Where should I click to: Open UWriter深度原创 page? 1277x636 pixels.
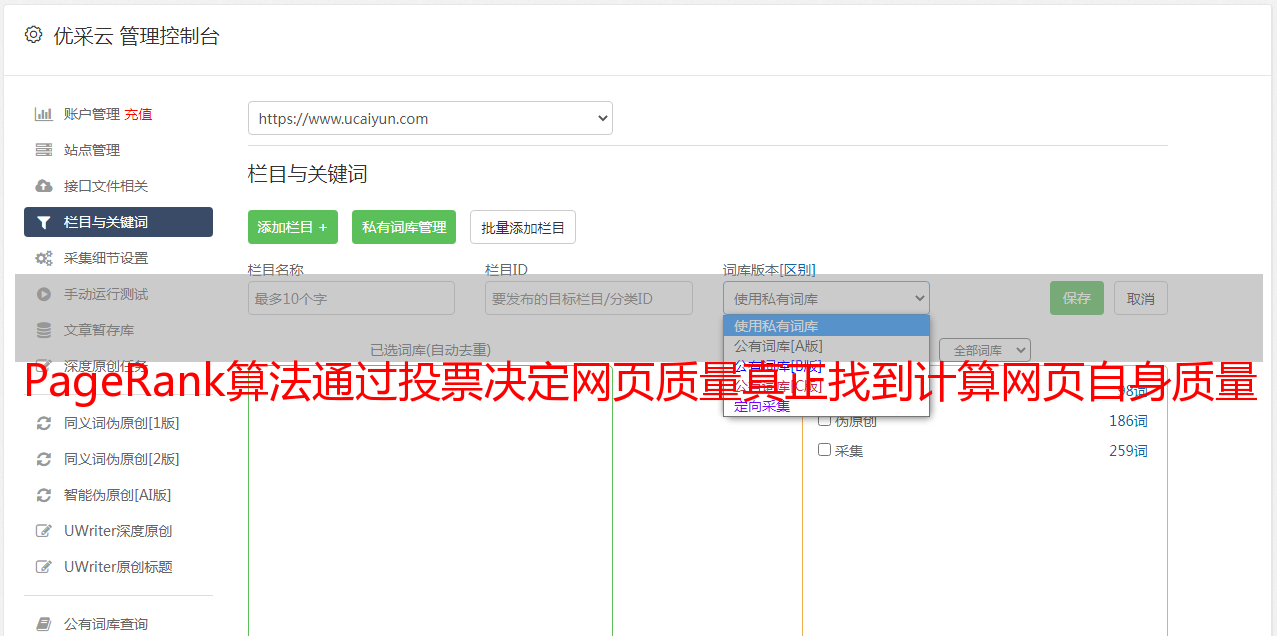pyautogui.click(x=118, y=531)
